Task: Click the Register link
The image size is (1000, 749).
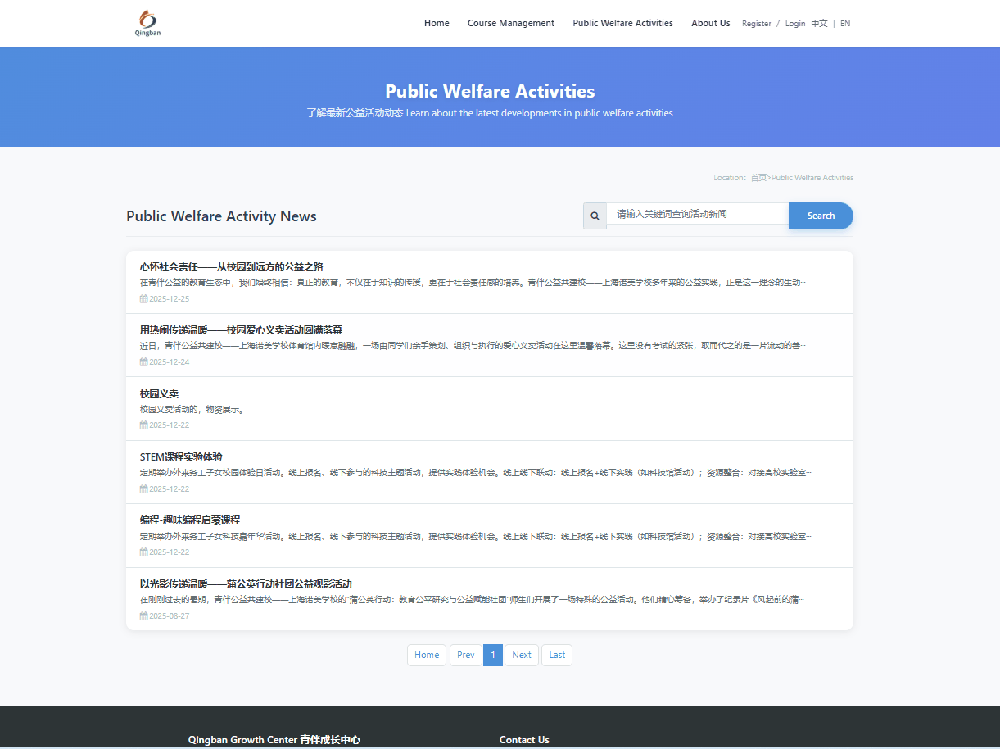Action: (x=756, y=24)
